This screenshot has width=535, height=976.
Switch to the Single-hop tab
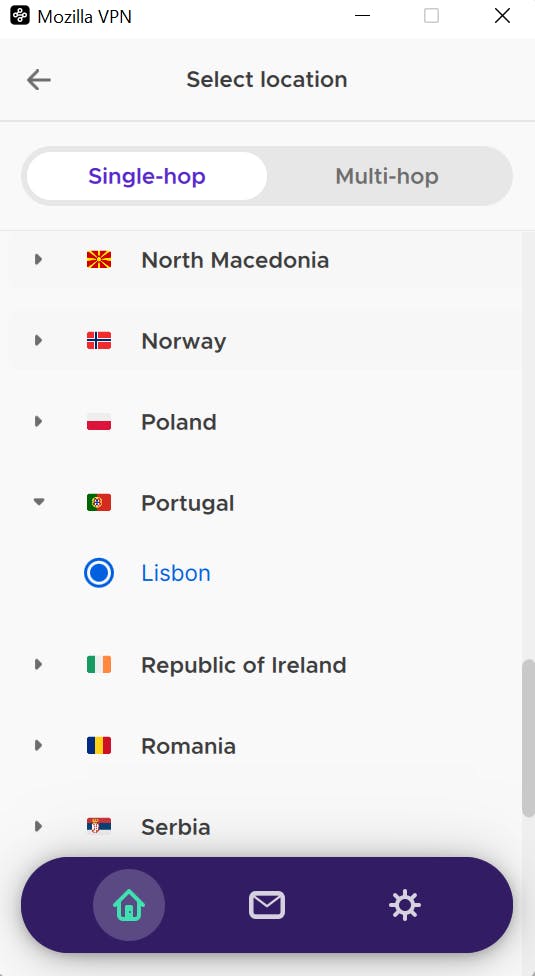(x=147, y=176)
